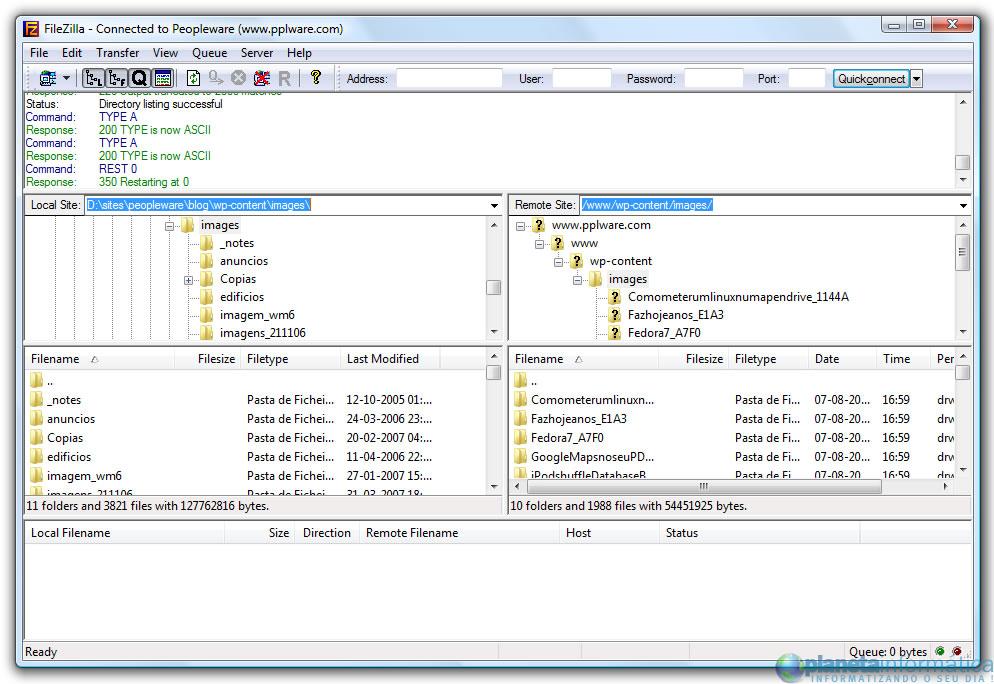Viewport: 994px width, 684px height.
Task: Click the remote file list horizontal scrollbar
Action: [704, 487]
